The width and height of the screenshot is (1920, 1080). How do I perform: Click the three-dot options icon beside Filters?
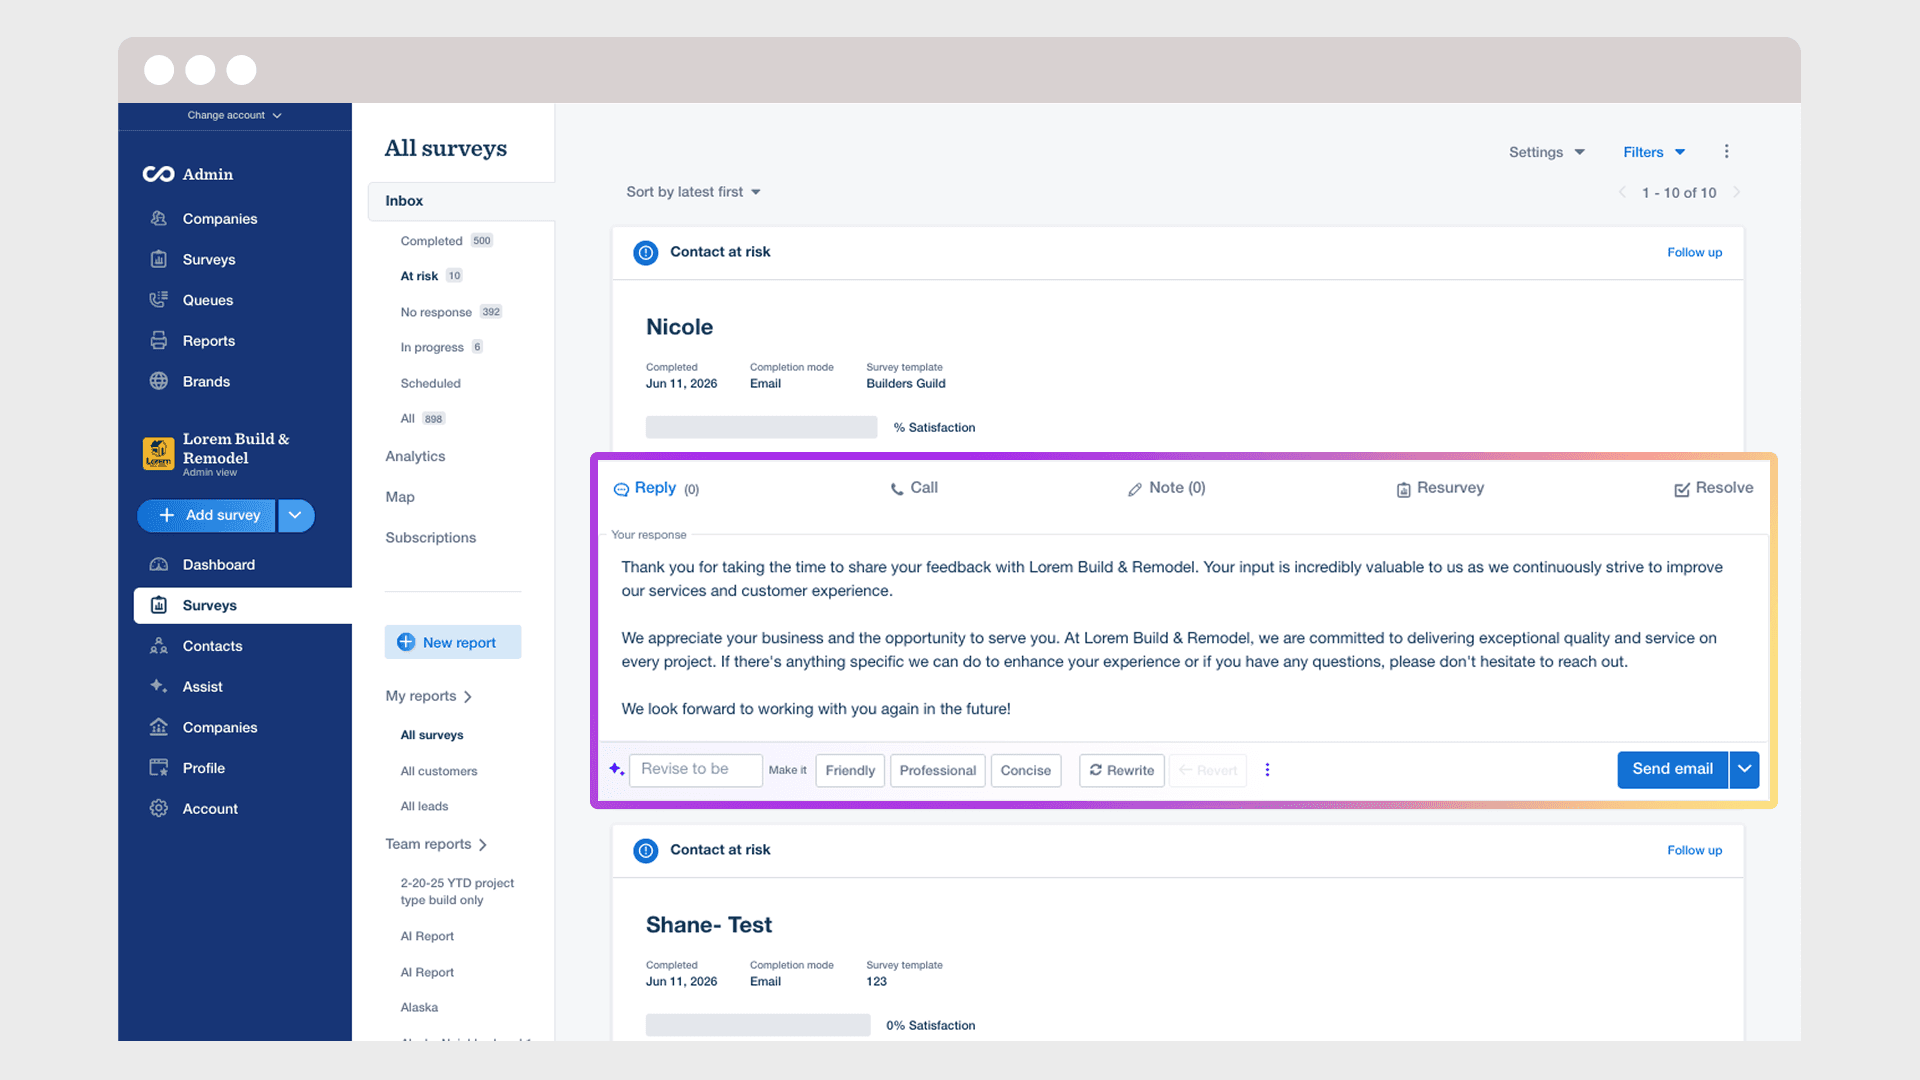[x=1726, y=151]
